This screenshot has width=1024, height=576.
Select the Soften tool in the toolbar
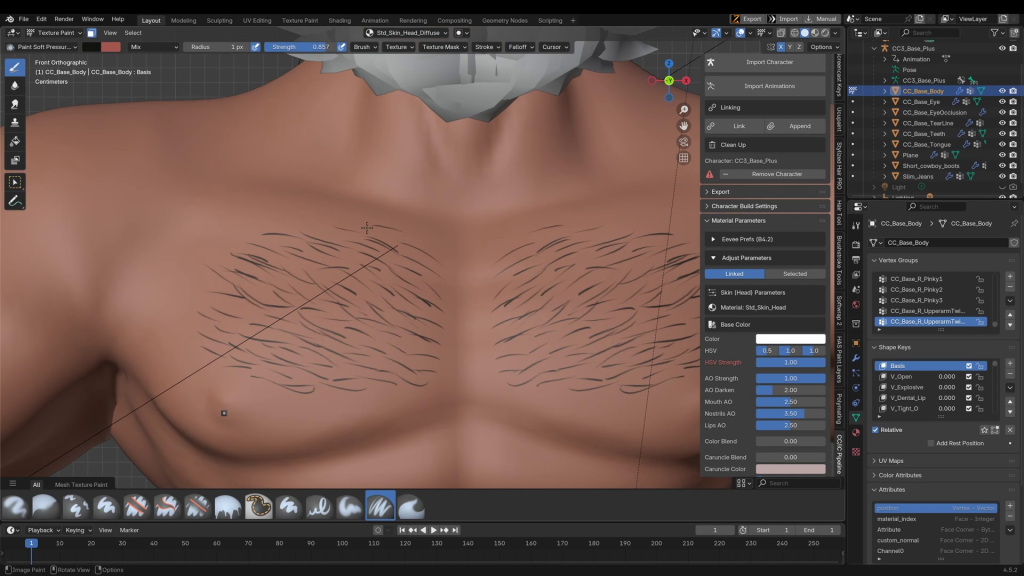tap(15, 85)
